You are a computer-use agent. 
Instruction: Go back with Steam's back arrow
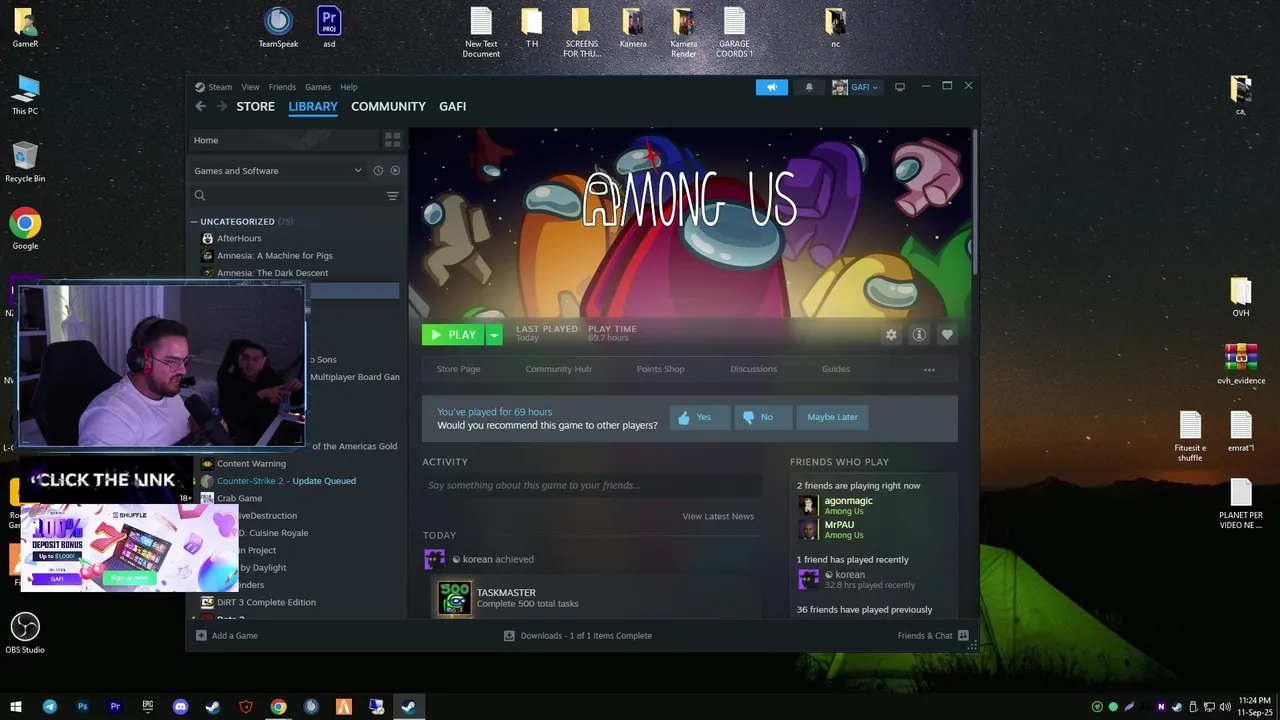[200, 106]
